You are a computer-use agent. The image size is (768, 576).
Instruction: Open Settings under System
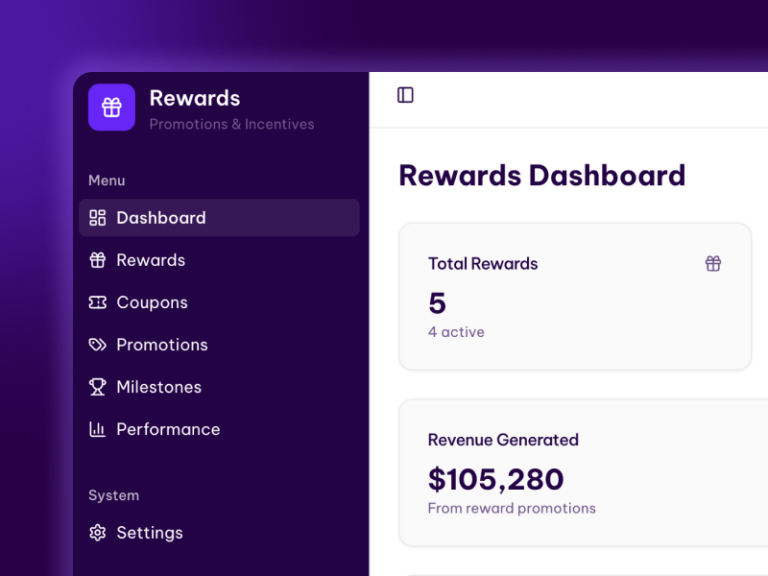coord(219,533)
